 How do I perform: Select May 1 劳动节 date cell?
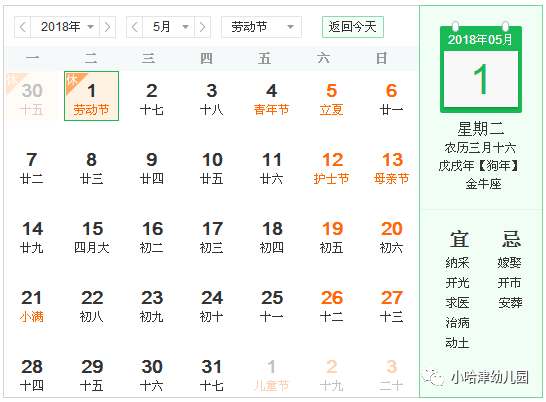click(92, 96)
